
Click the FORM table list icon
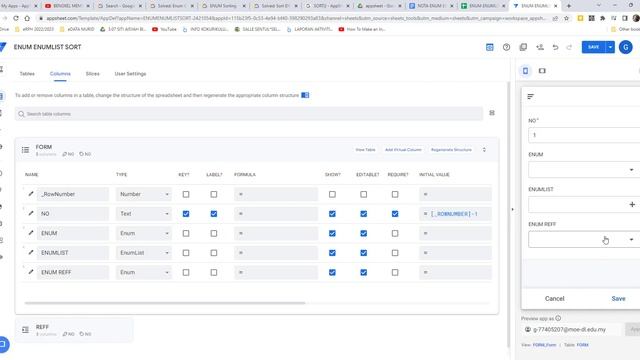coord(25,150)
